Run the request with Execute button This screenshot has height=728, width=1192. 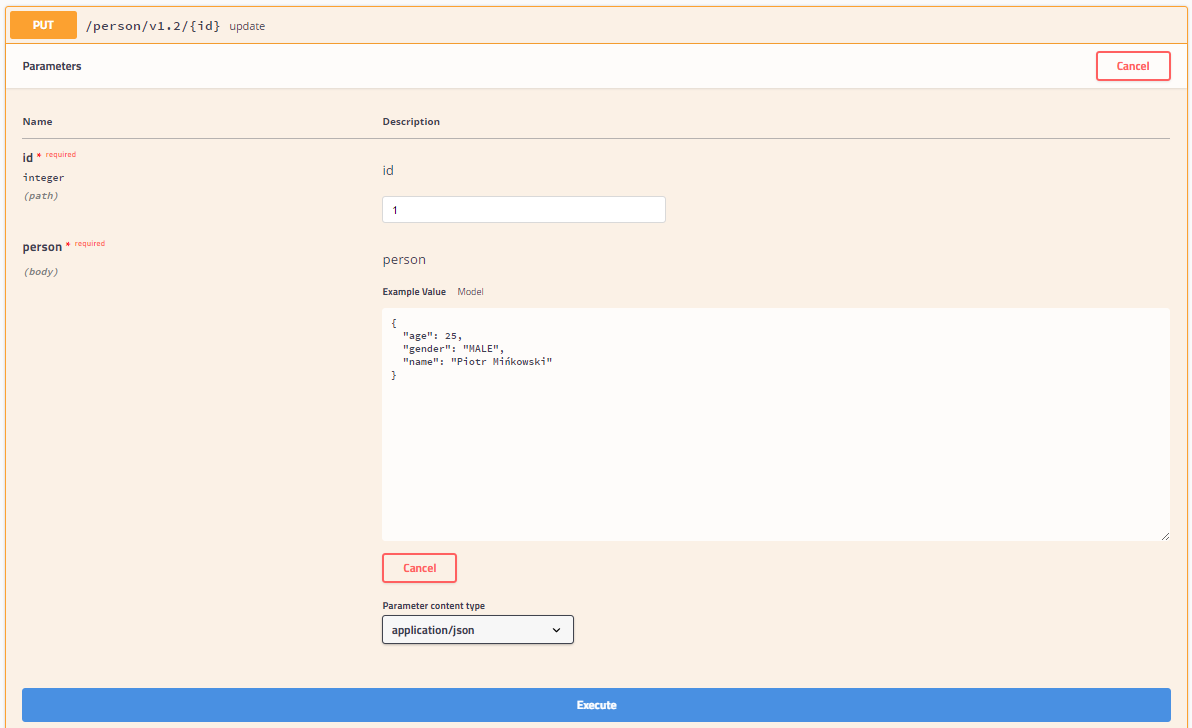click(596, 705)
